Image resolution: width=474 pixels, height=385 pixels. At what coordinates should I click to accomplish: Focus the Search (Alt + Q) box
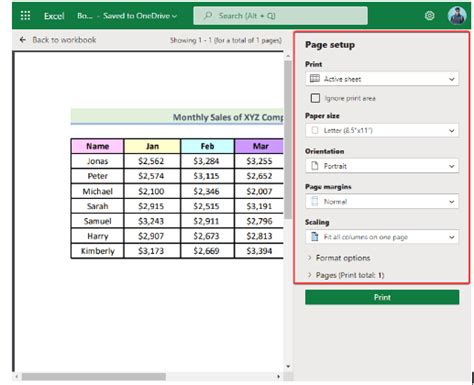tap(281, 15)
